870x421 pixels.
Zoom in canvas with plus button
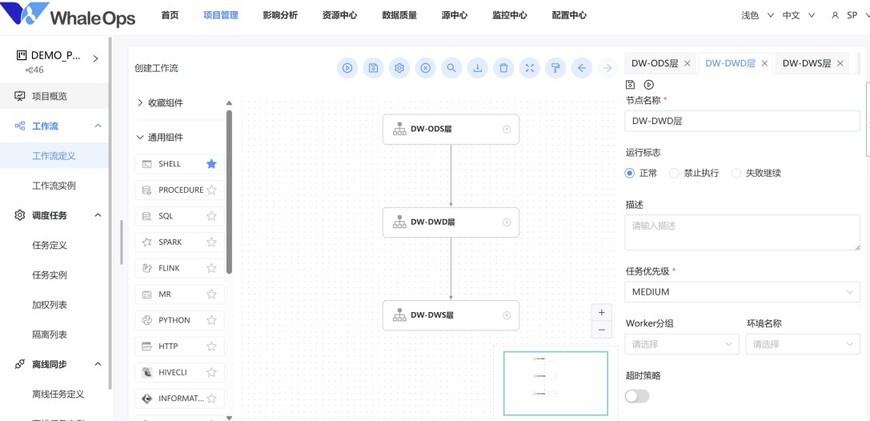point(601,312)
